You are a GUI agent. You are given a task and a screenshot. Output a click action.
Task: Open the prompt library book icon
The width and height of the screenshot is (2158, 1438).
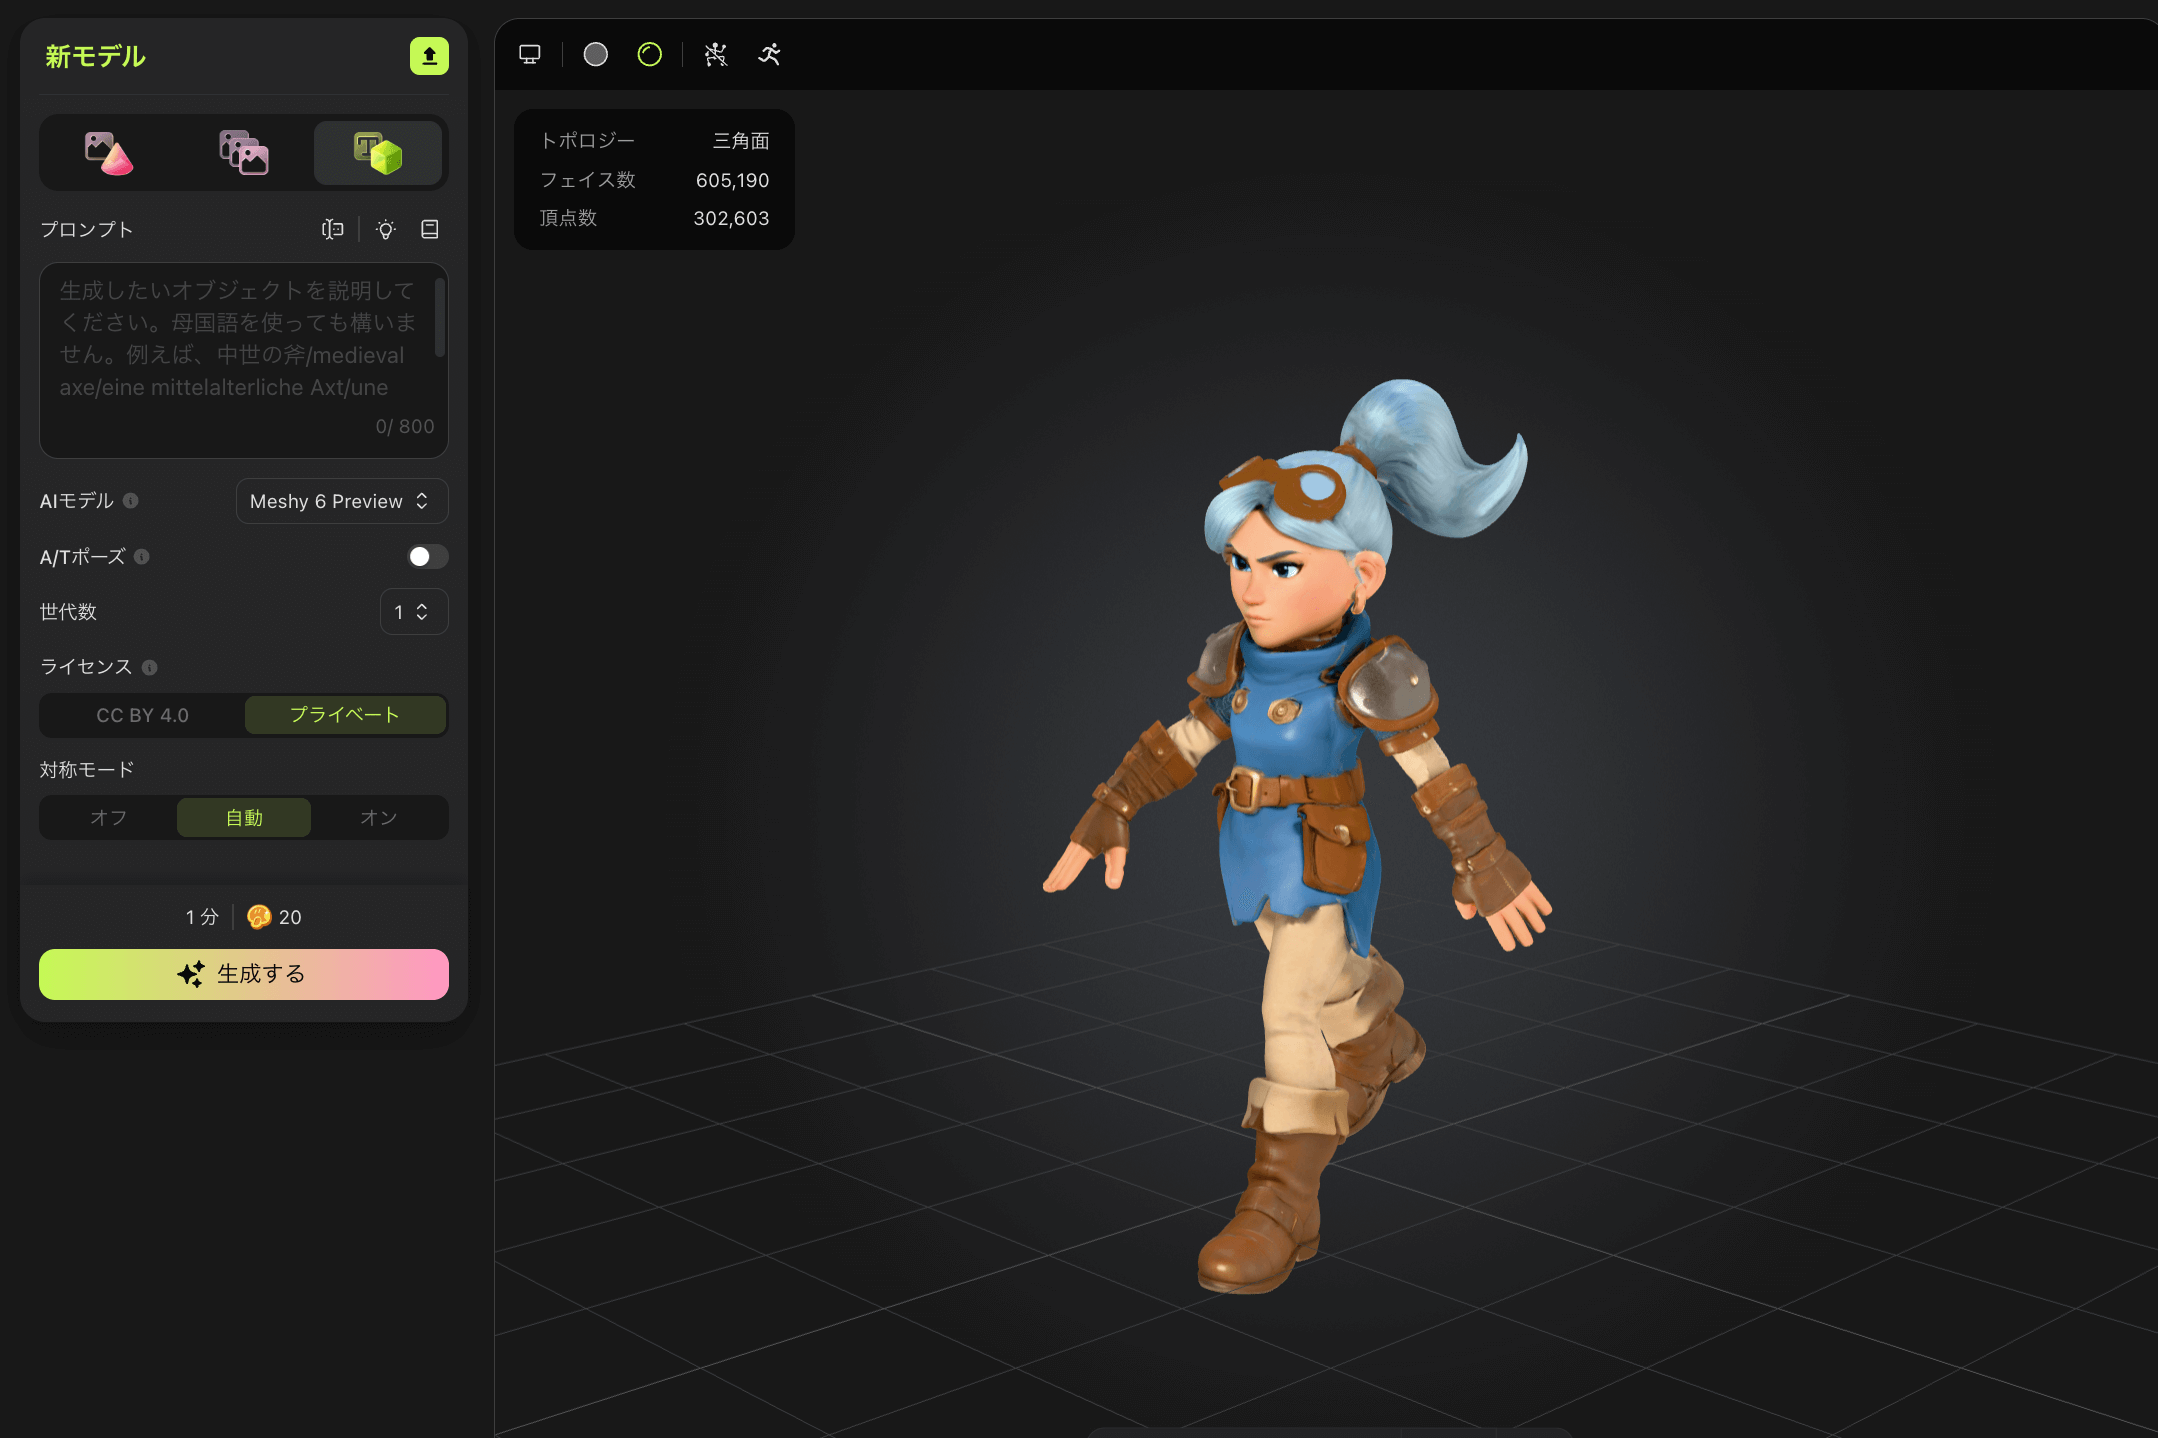430,230
